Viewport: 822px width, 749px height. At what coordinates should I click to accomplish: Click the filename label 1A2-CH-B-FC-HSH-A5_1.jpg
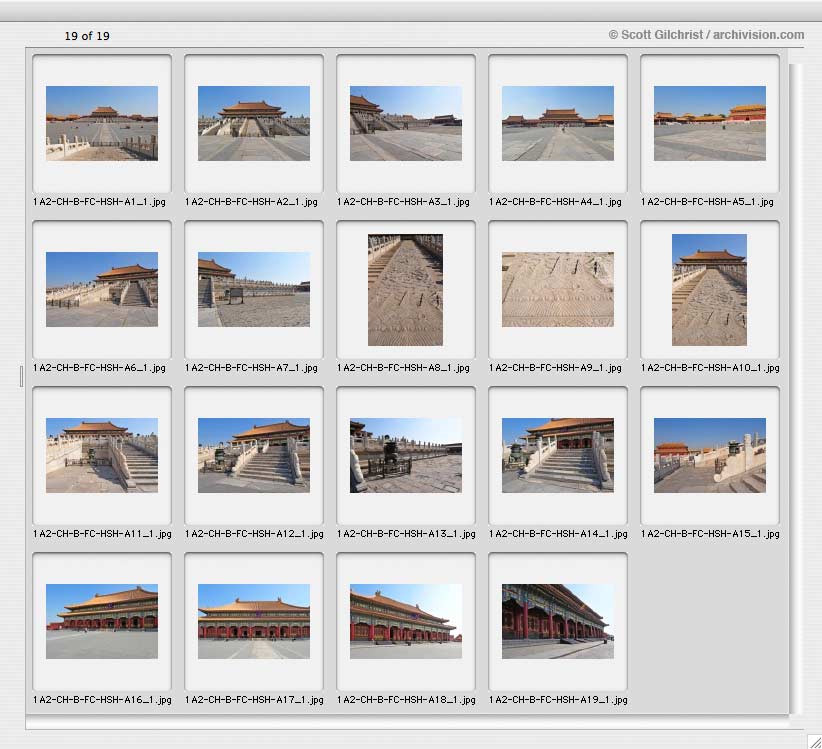[707, 202]
